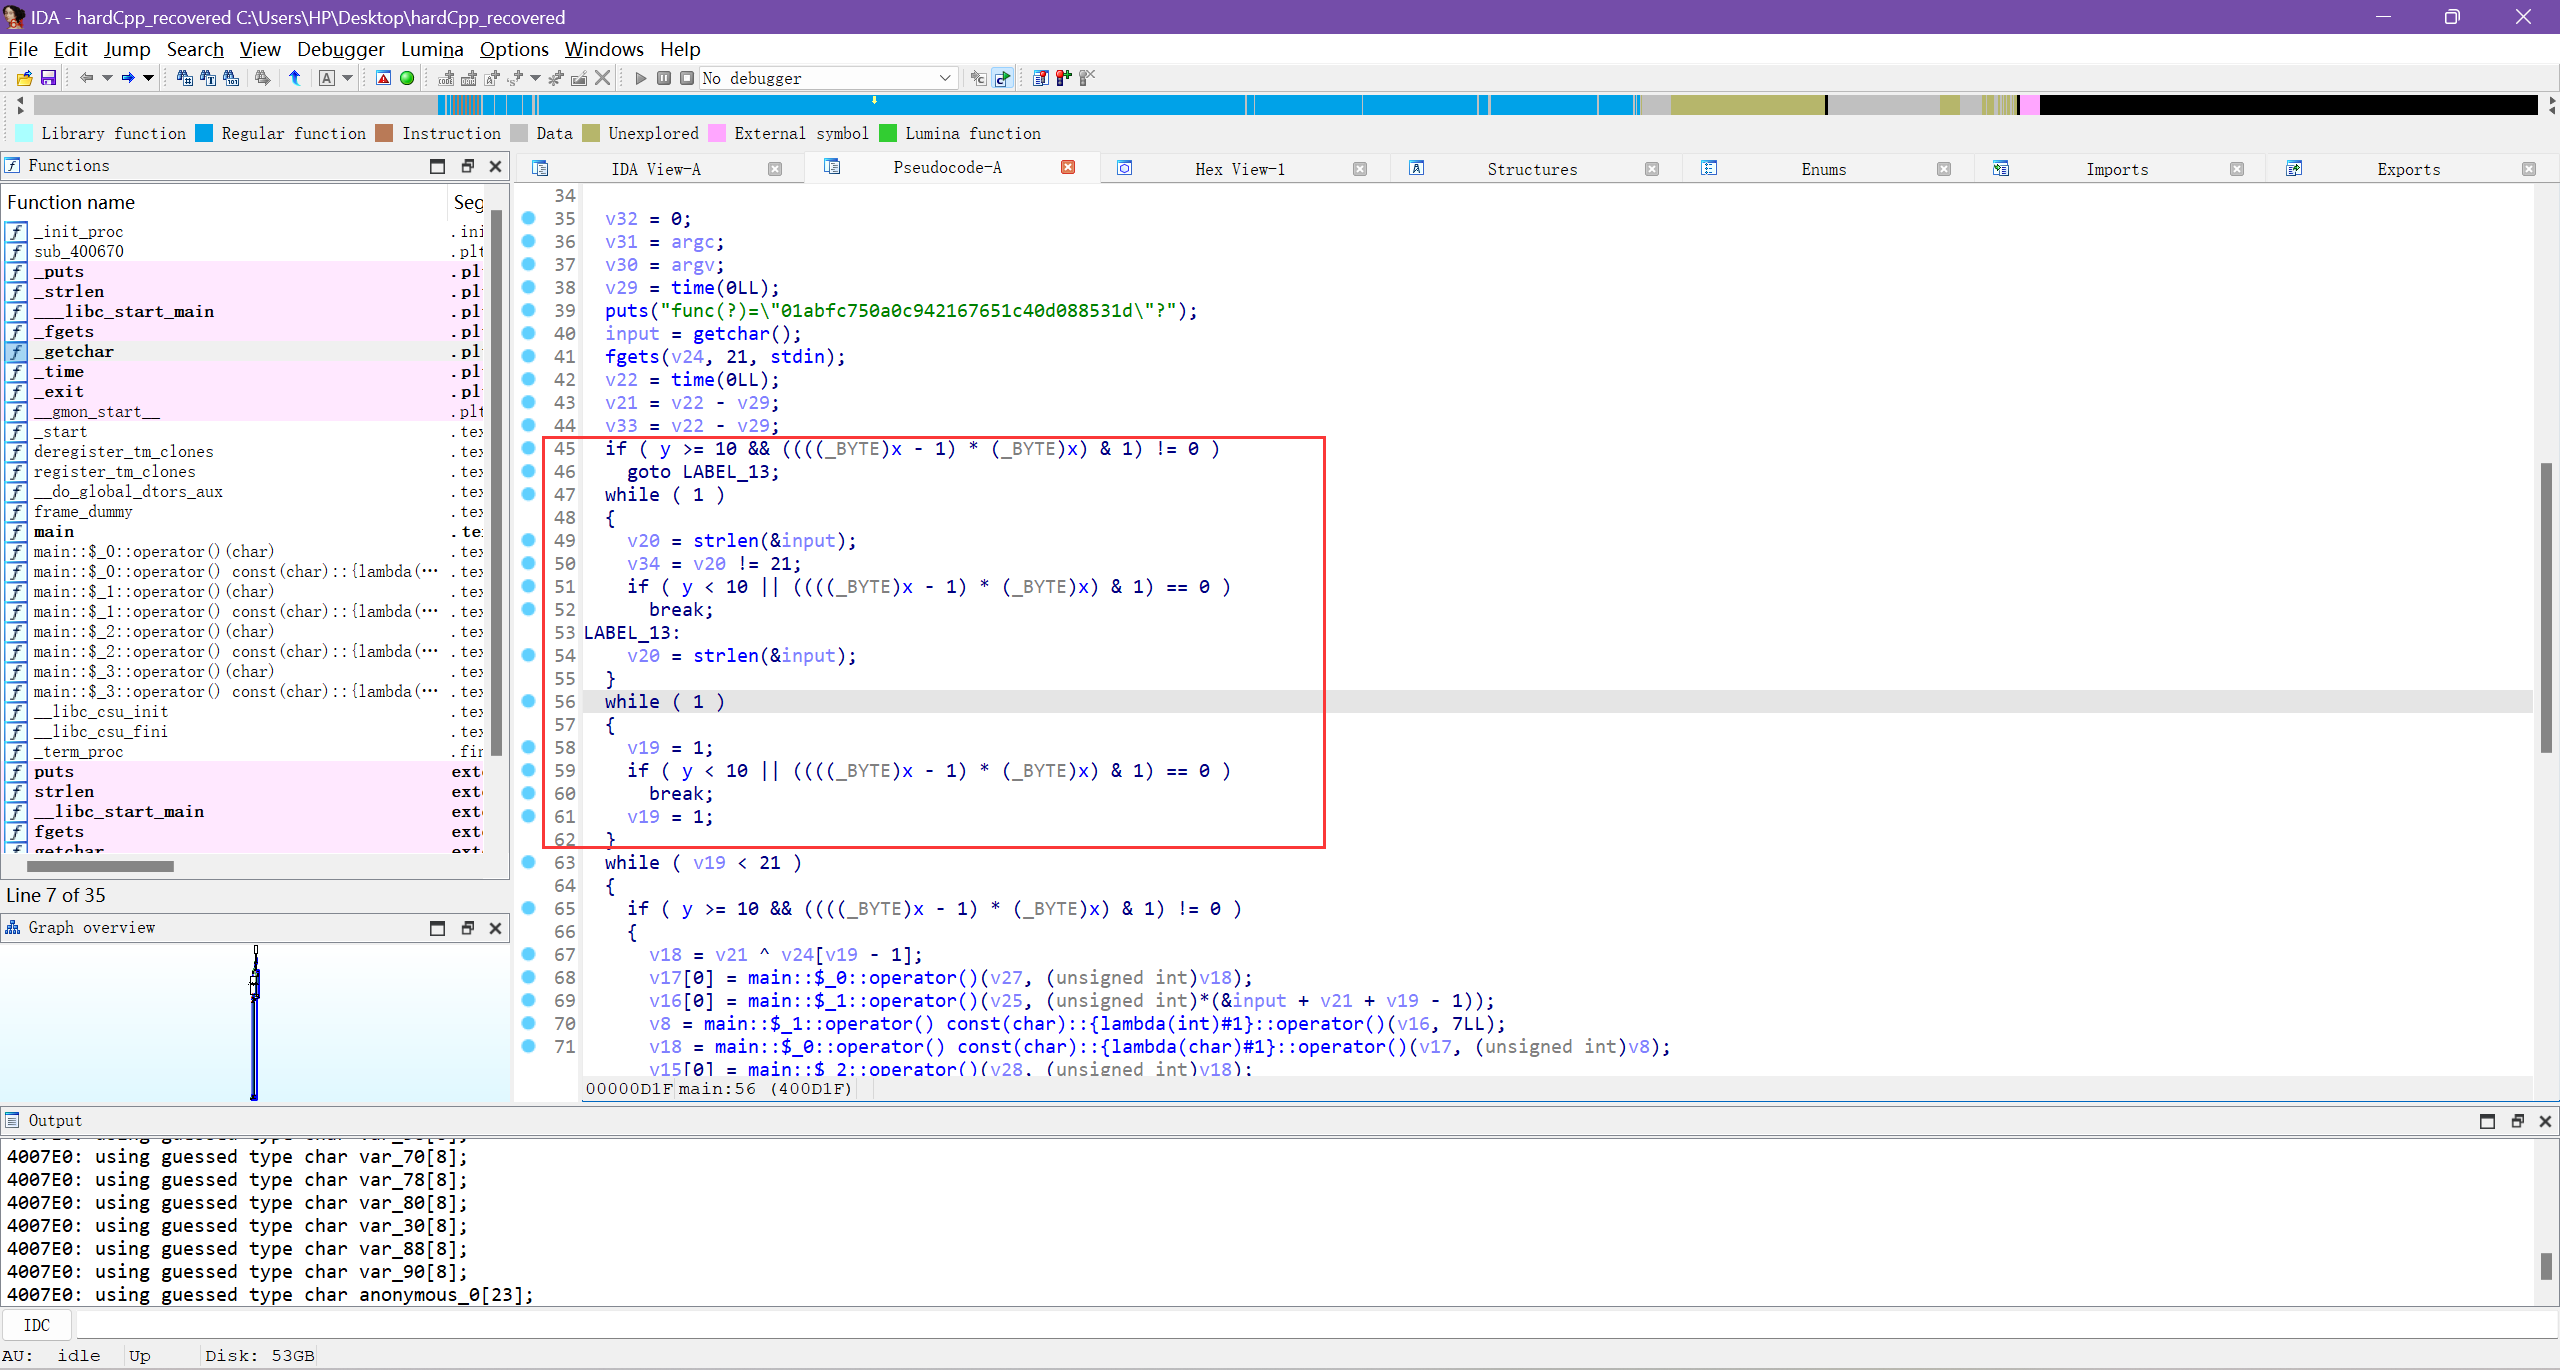This screenshot has width=2560, height=1370.
Task: Start process with the play icon
Action: (641, 78)
